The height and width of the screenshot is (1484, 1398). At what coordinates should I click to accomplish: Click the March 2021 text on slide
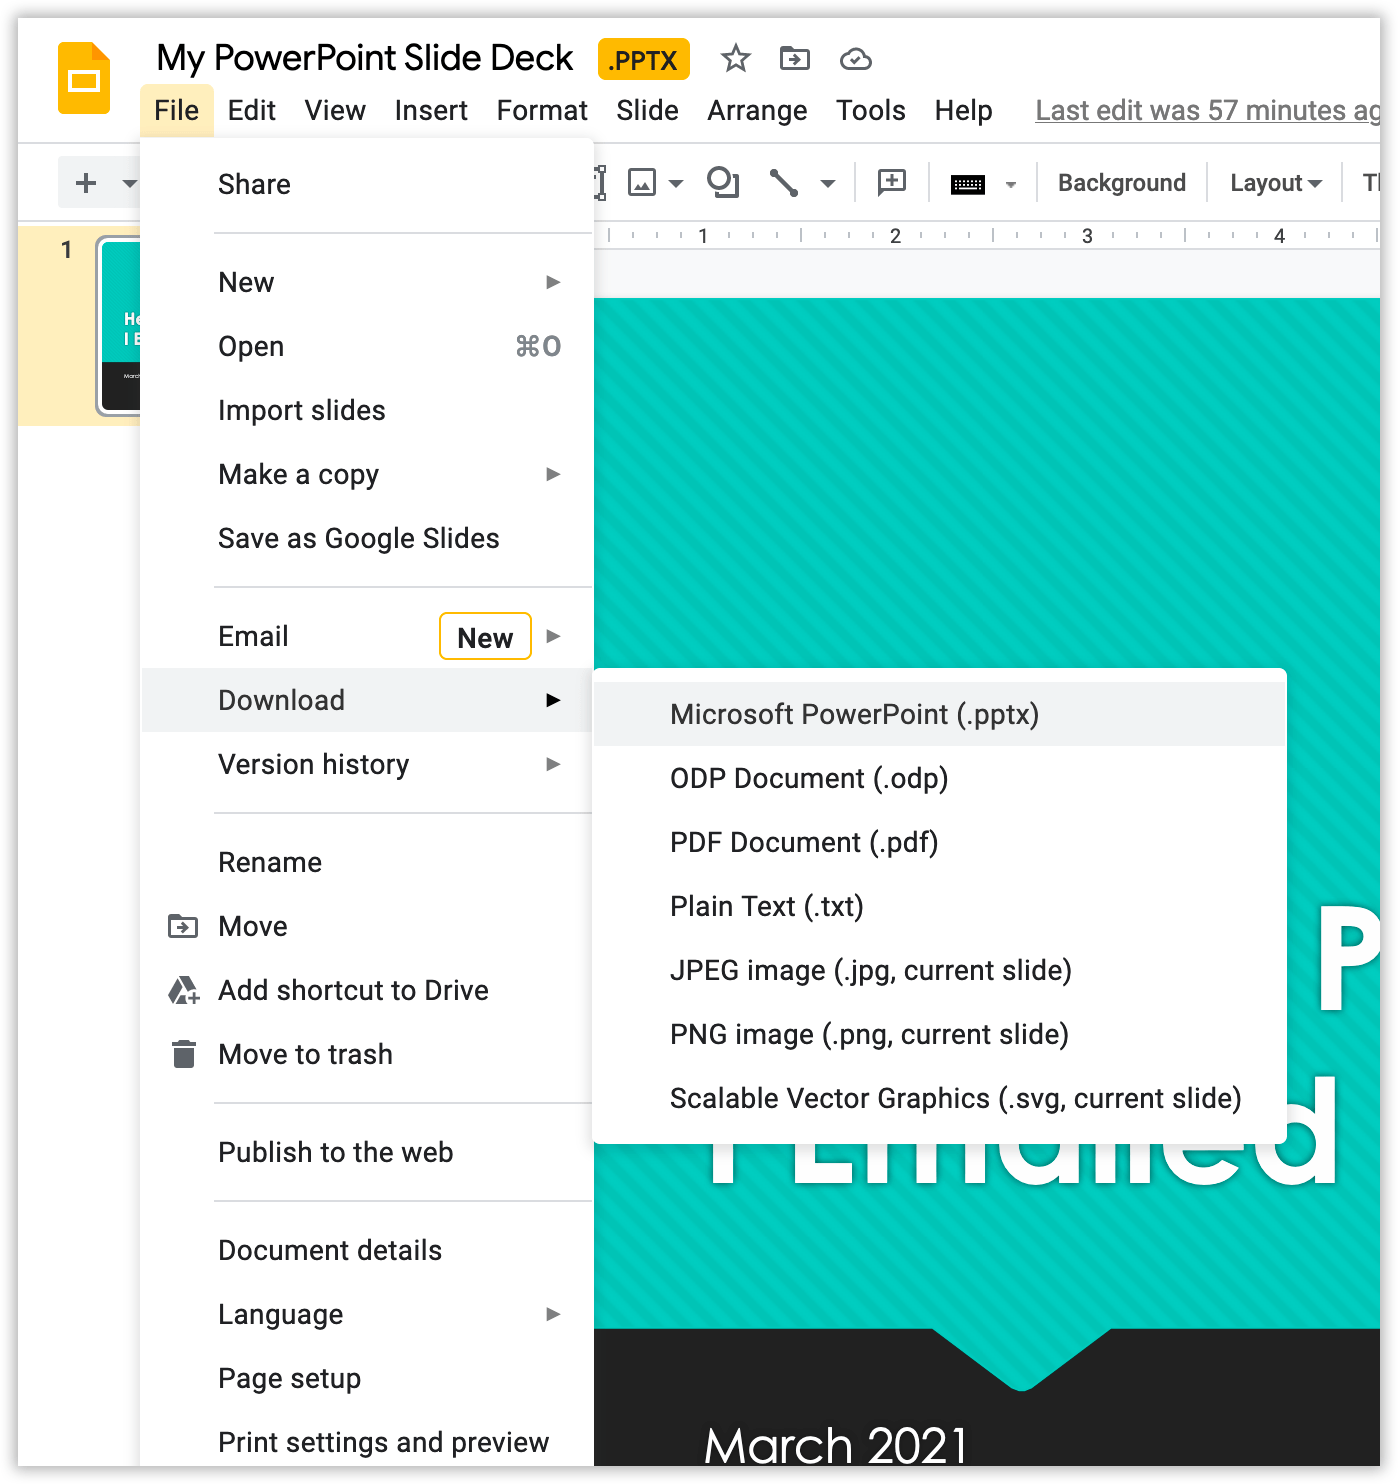[836, 1444]
